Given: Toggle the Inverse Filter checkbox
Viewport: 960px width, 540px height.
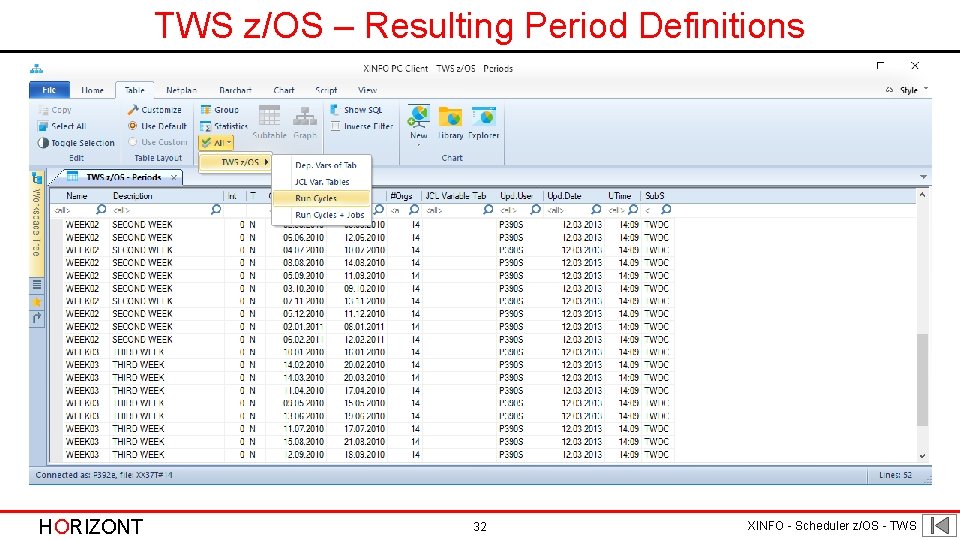Looking at the screenshot, I should point(335,126).
